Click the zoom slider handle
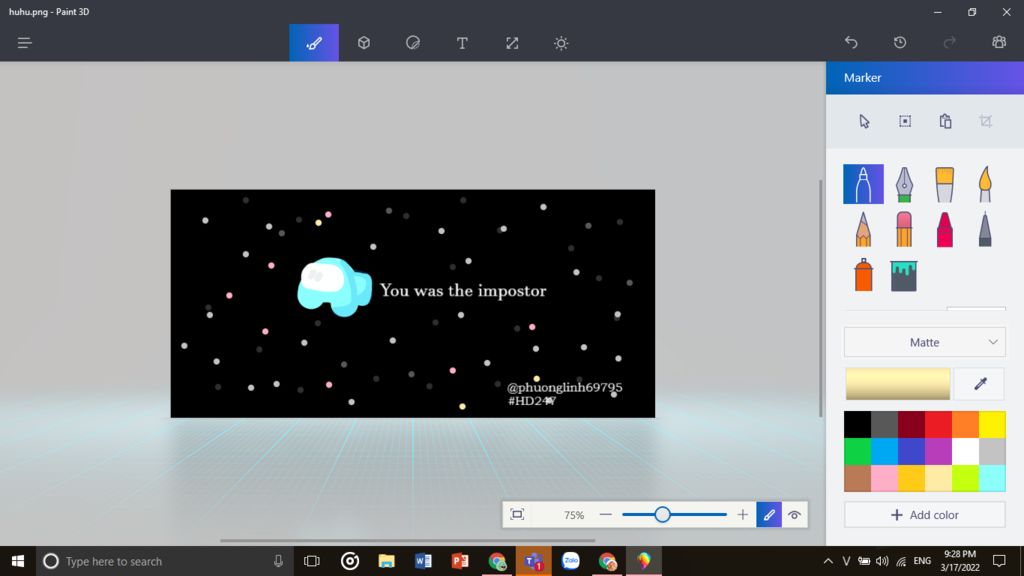This screenshot has height=576, width=1024. click(x=662, y=515)
